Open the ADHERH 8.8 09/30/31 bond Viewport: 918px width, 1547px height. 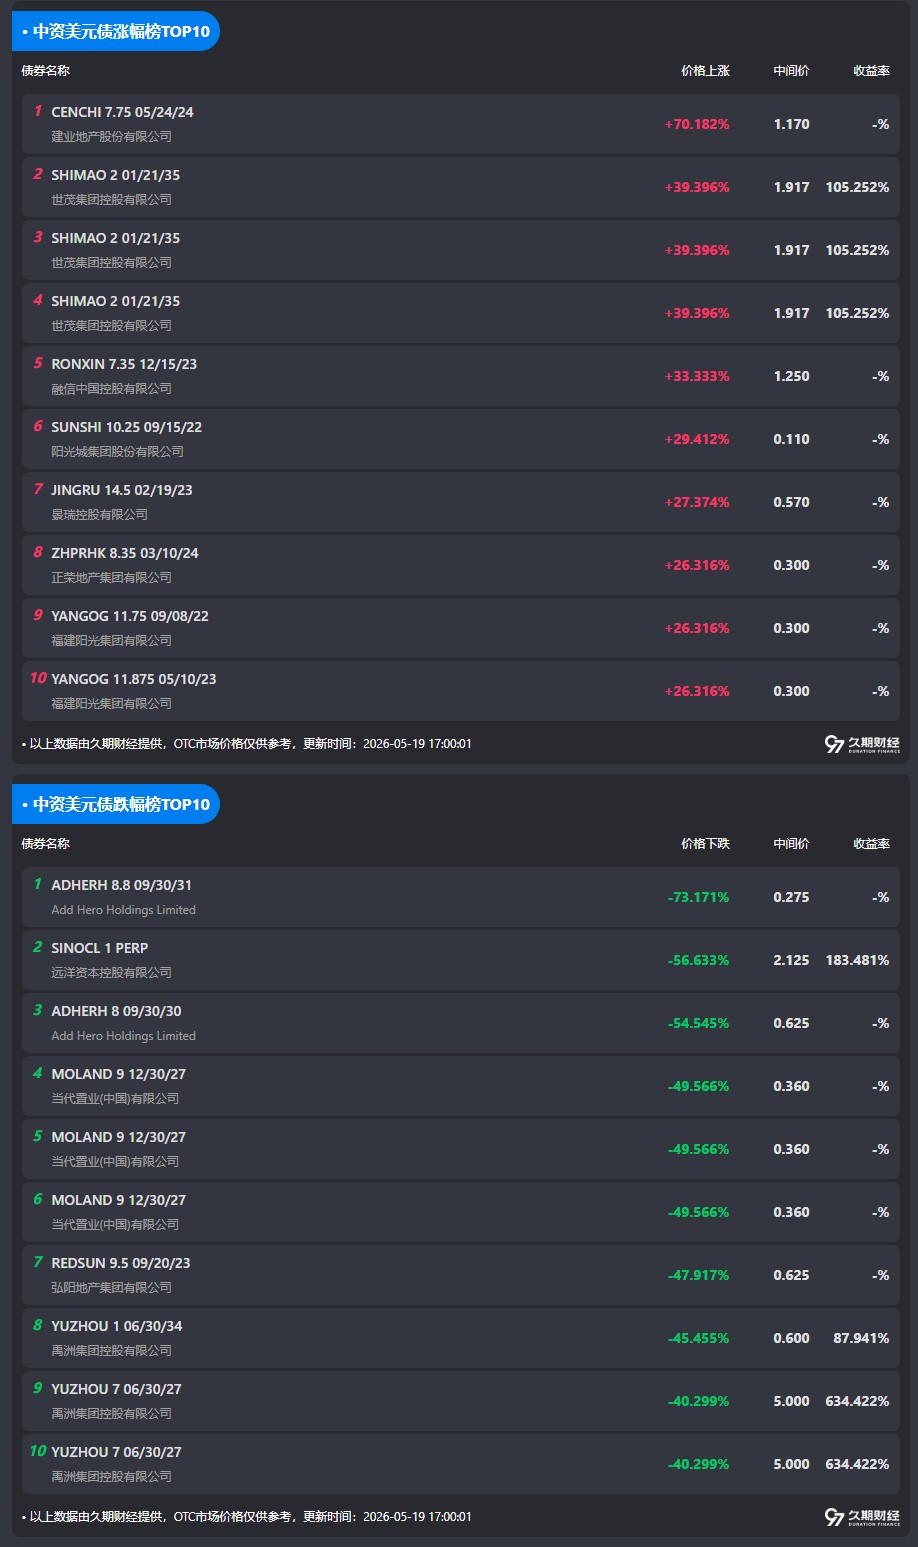pos(461,897)
